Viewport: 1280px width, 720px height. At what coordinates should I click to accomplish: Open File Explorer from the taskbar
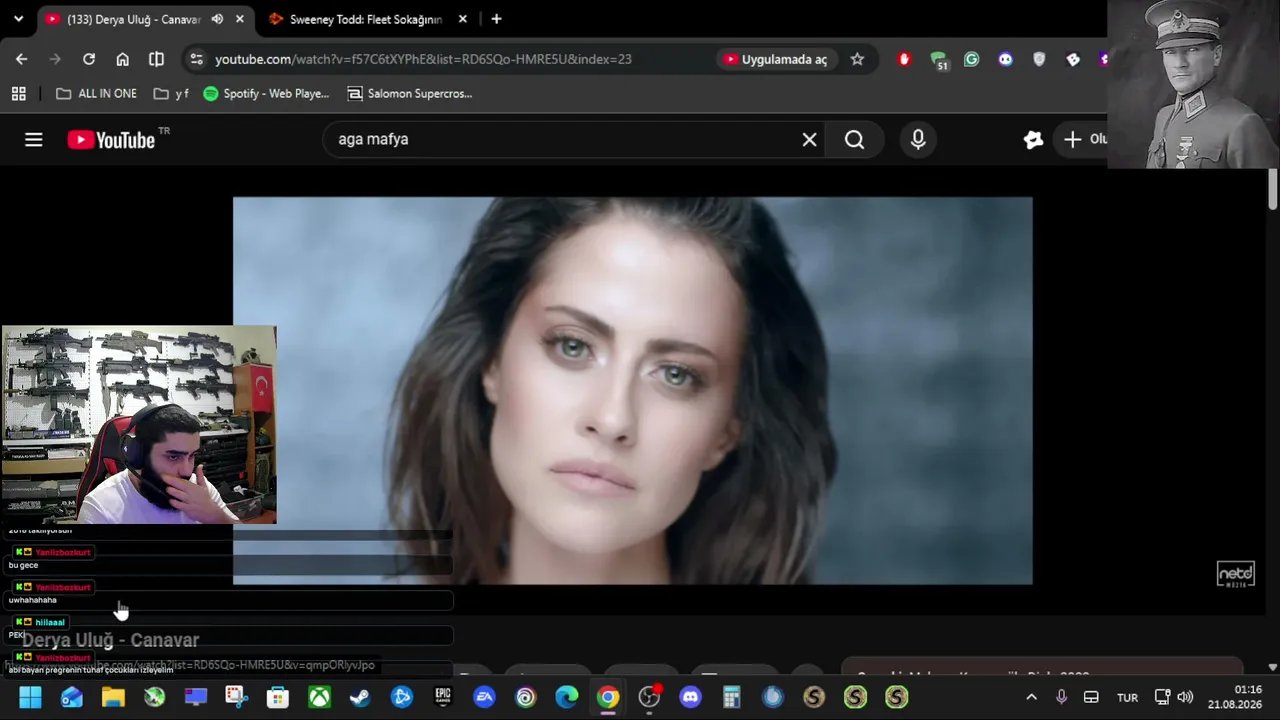tap(113, 697)
